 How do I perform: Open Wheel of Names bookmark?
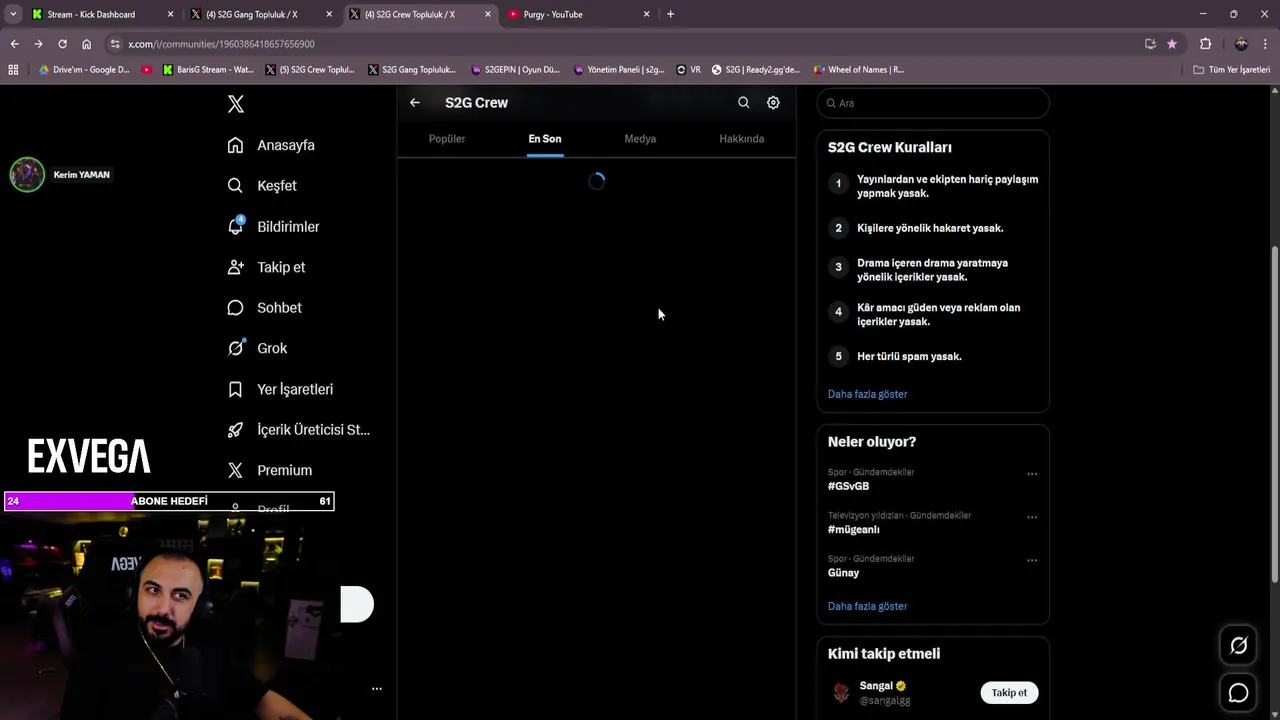(x=858, y=70)
